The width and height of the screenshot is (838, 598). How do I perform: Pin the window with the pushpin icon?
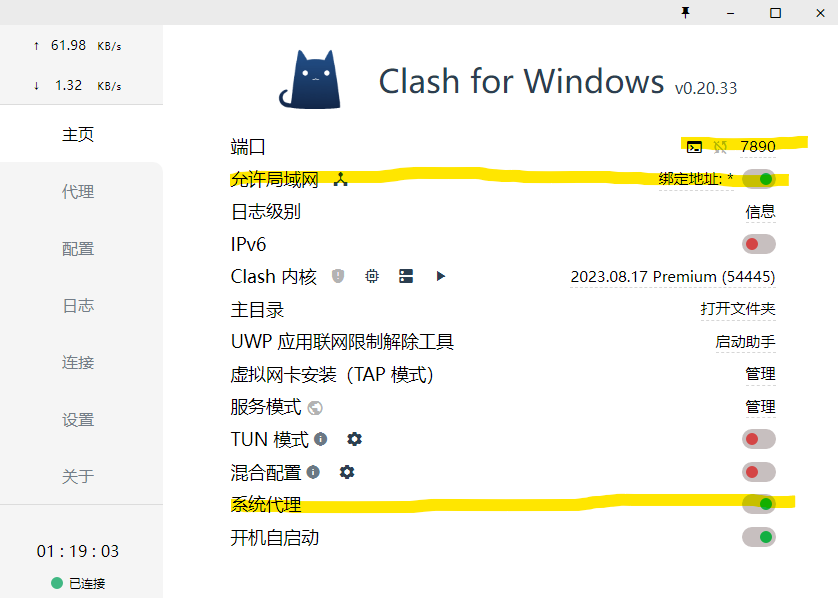[x=686, y=13]
